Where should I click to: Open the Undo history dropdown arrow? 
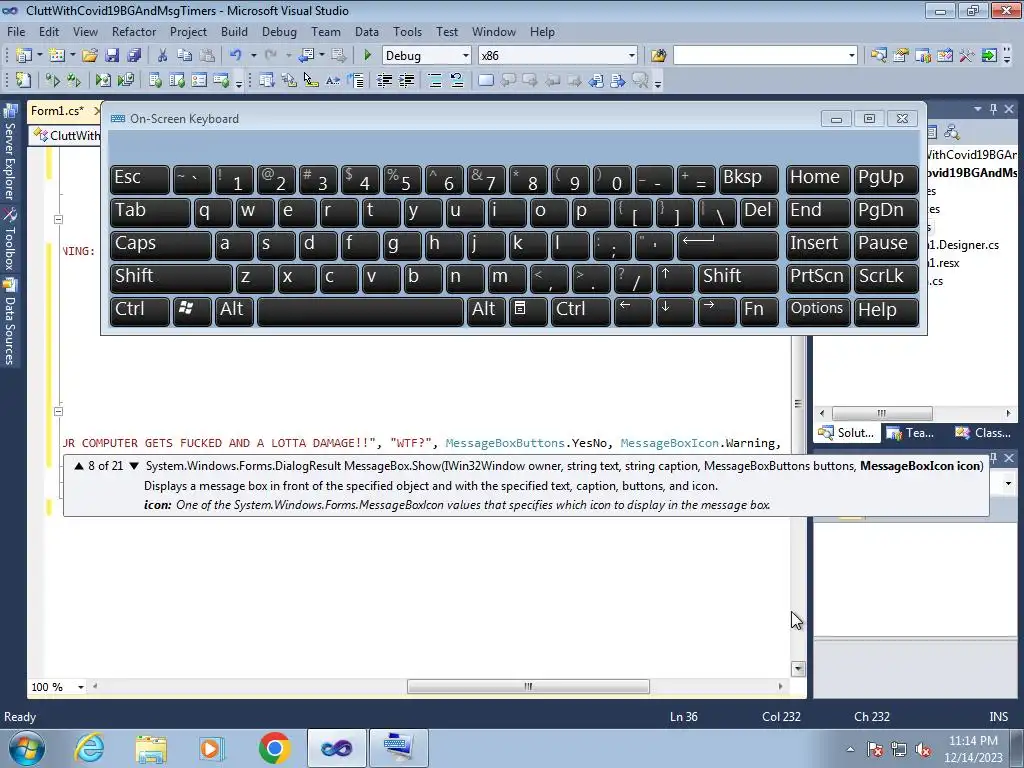pos(253,56)
